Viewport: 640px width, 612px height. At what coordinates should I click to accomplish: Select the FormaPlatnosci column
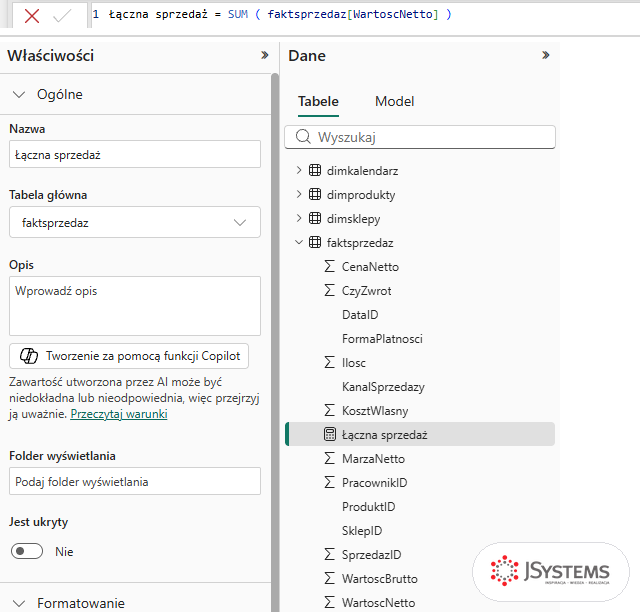coord(382,339)
